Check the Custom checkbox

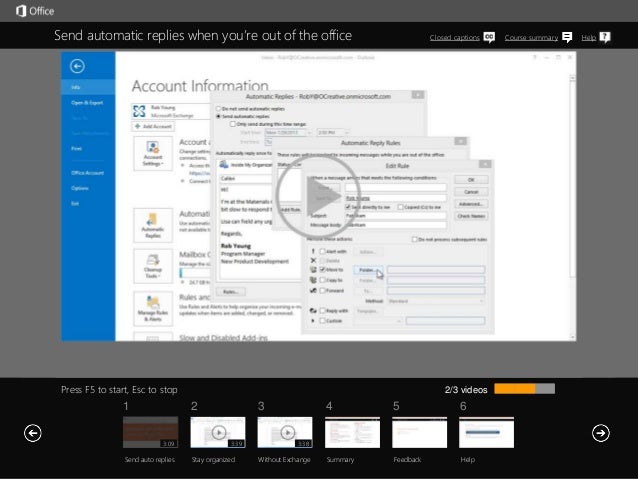coord(322,321)
